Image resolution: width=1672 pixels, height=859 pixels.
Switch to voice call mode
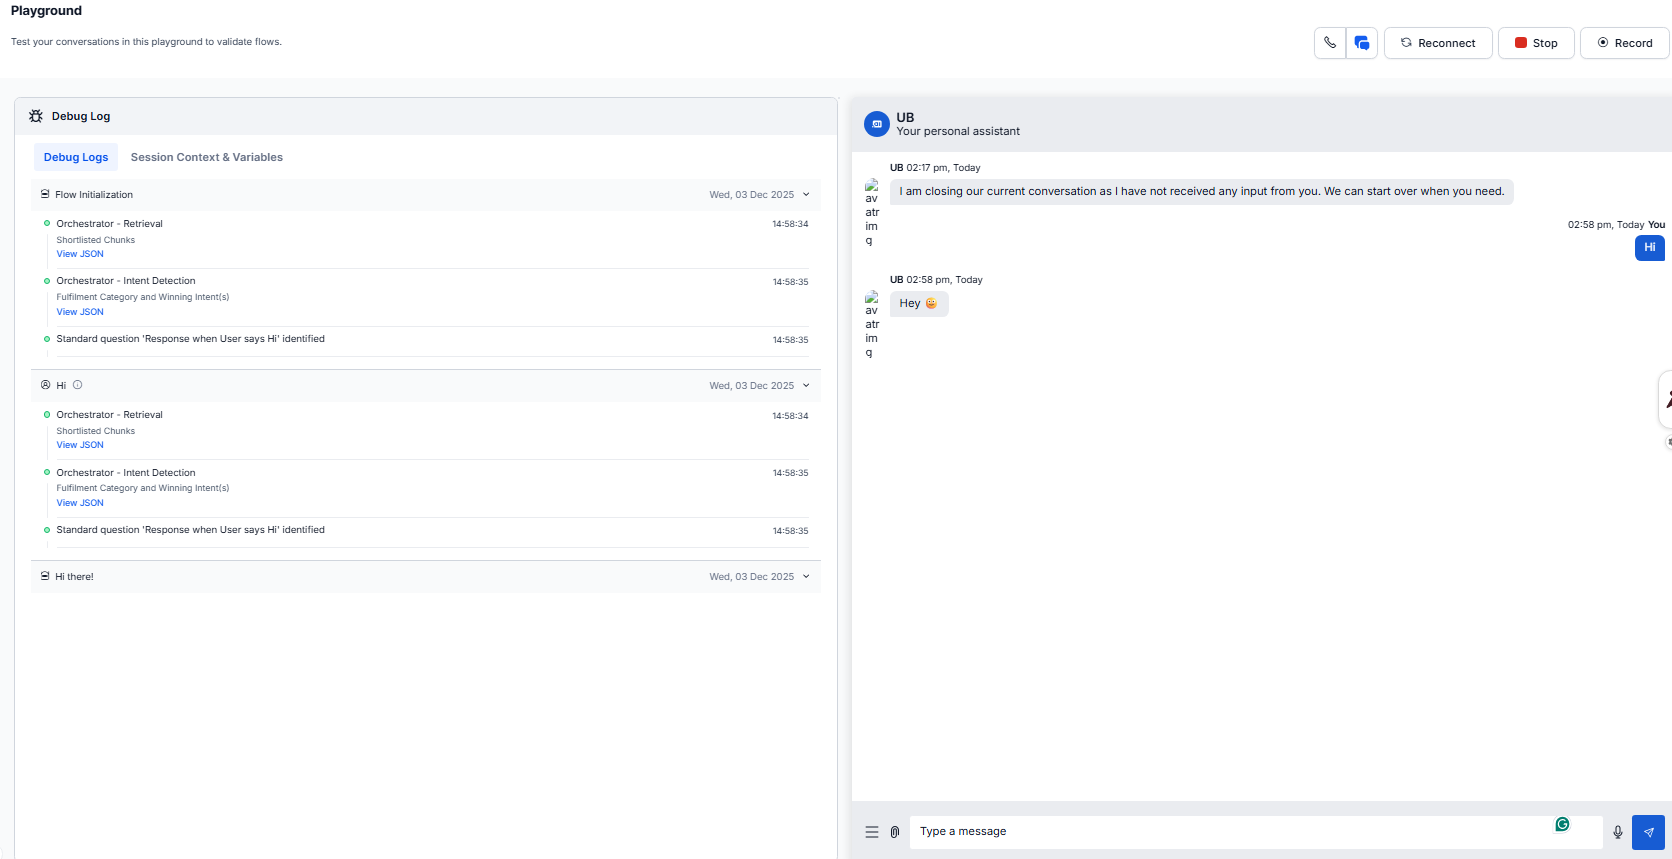[1330, 43]
